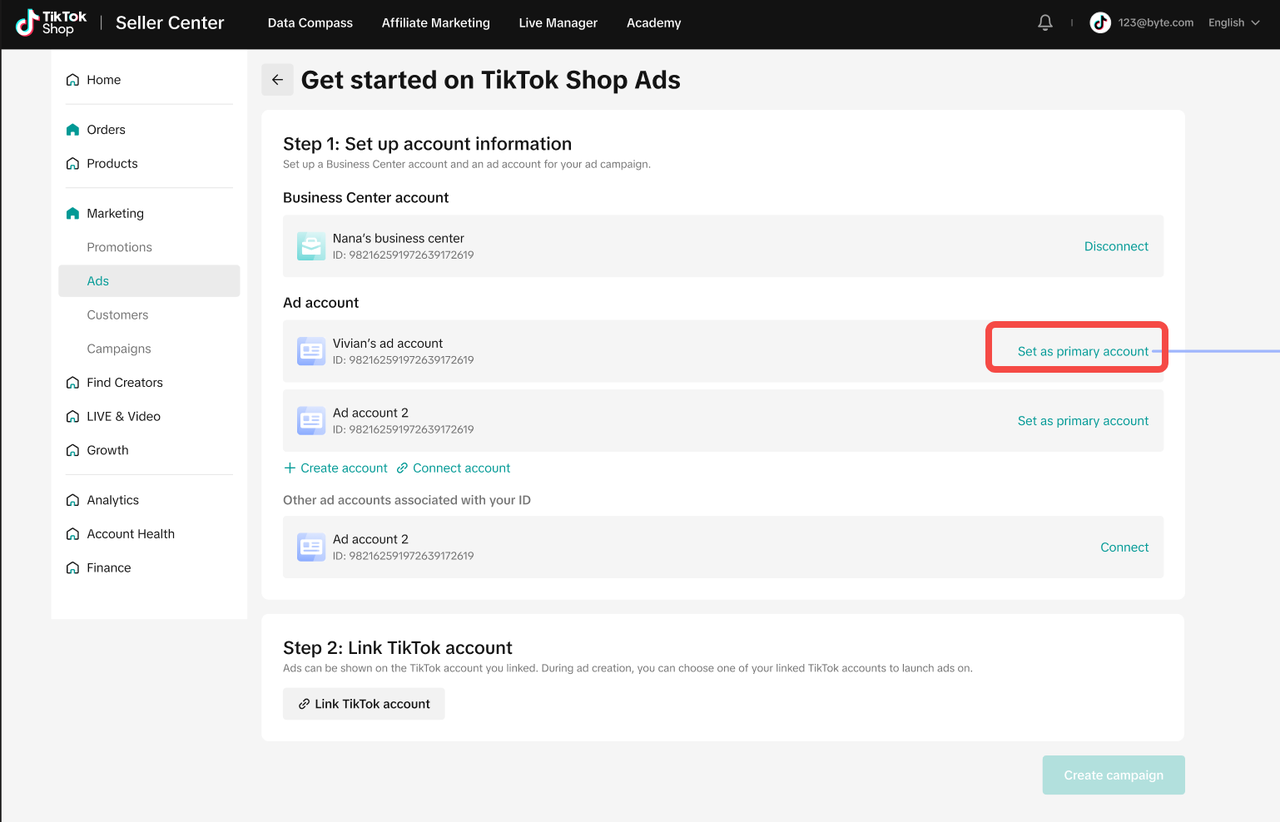Viewport: 1280px width, 822px height.
Task: Click the Connect account link
Action: (x=461, y=468)
